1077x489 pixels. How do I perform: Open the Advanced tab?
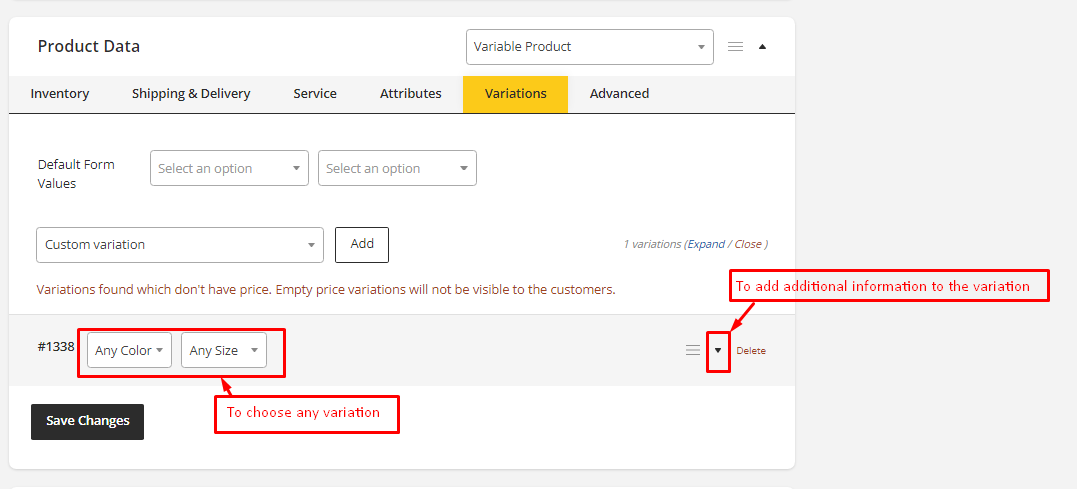619,94
